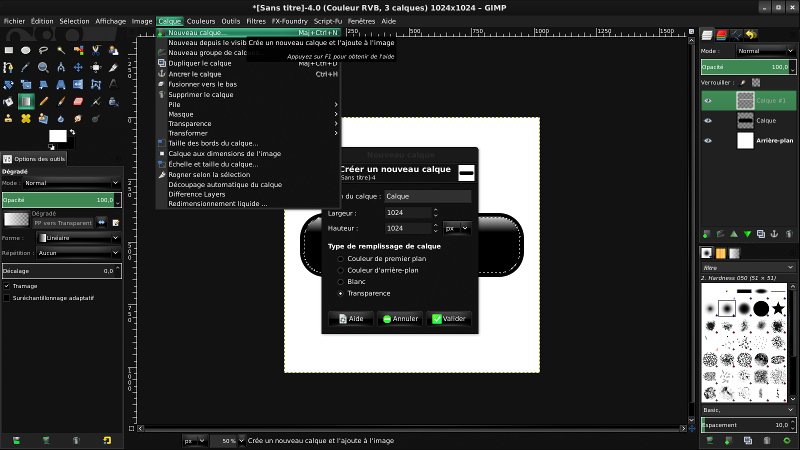Select the Bucket Fill tool

click(x=9, y=102)
